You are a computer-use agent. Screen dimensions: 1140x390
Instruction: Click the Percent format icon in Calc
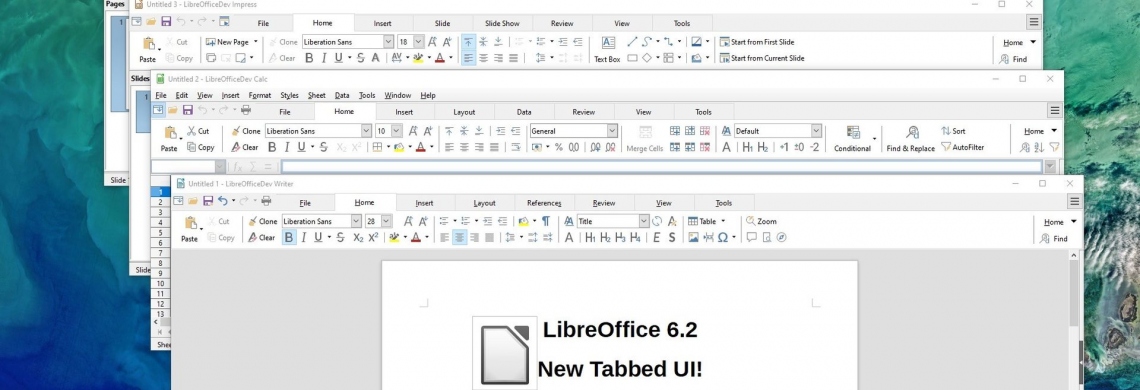click(558, 147)
